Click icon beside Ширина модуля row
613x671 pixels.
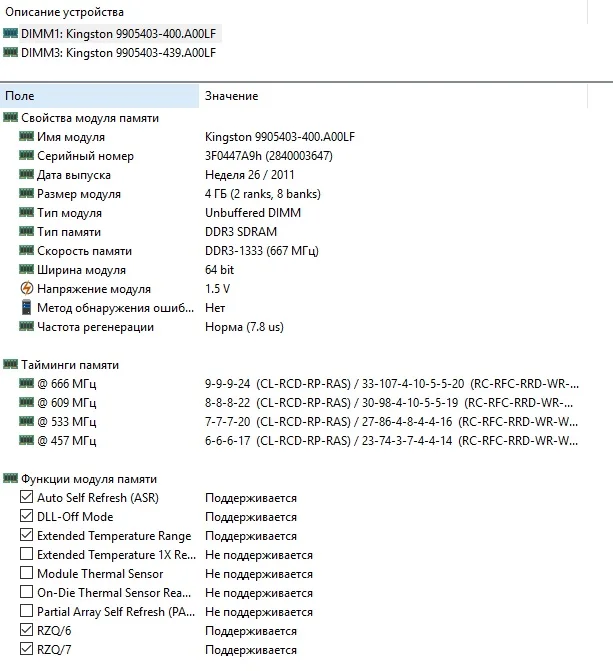coord(26,269)
